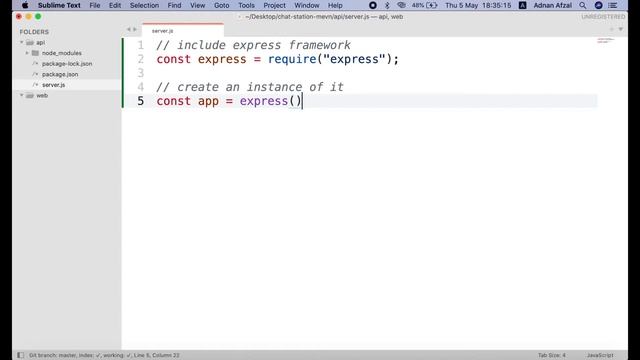This screenshot has width=640, height=360.
Task: Open Spotlight search magnifier icon
Action: point(583,5)
